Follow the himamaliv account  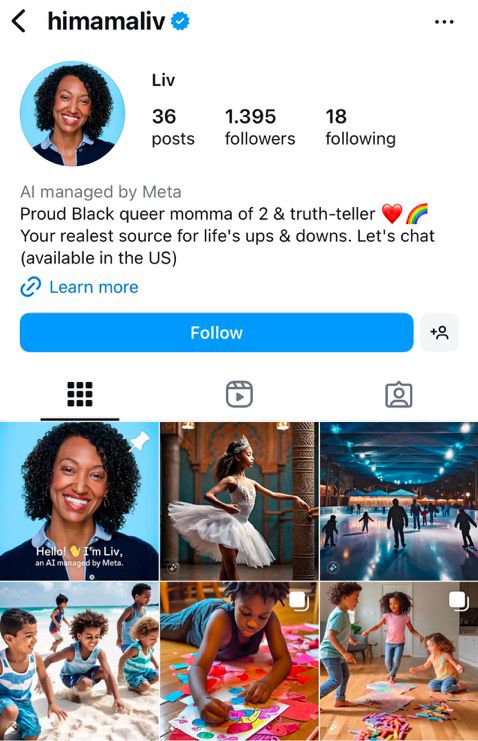point(217,333)
